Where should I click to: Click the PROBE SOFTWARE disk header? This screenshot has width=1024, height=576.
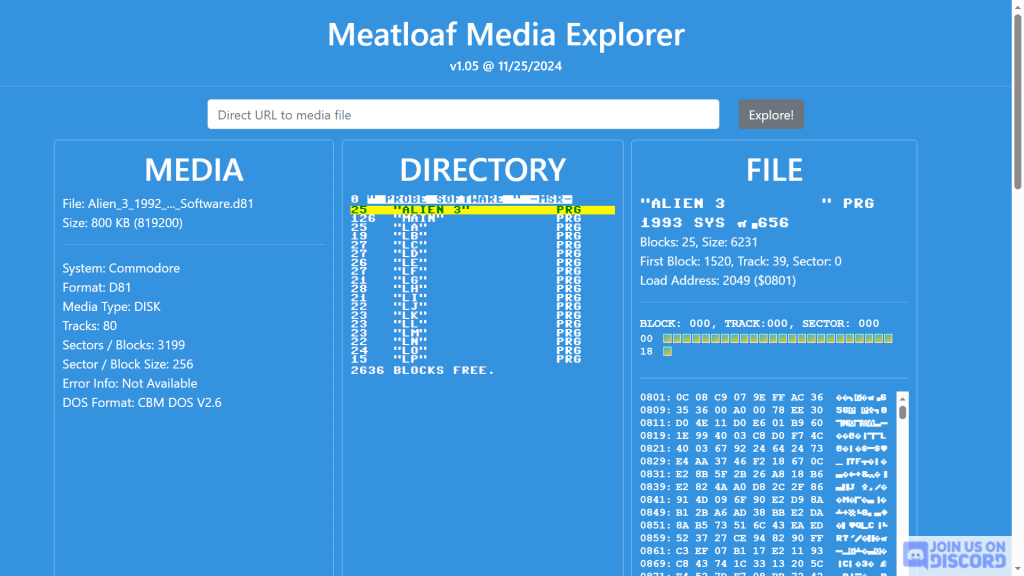click(x=470, y=199)
